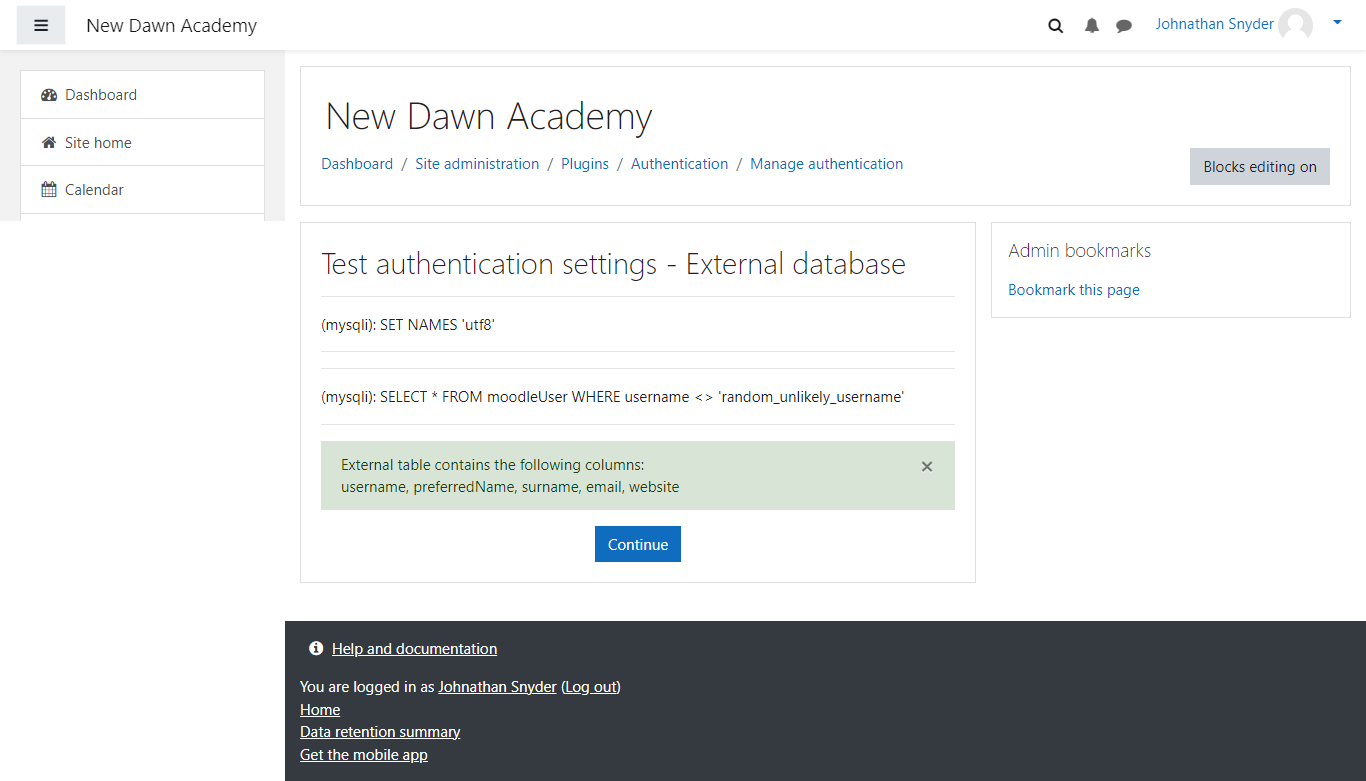
Task: Click New Dawn Academy navbar brand
Action: click(172, 26)
